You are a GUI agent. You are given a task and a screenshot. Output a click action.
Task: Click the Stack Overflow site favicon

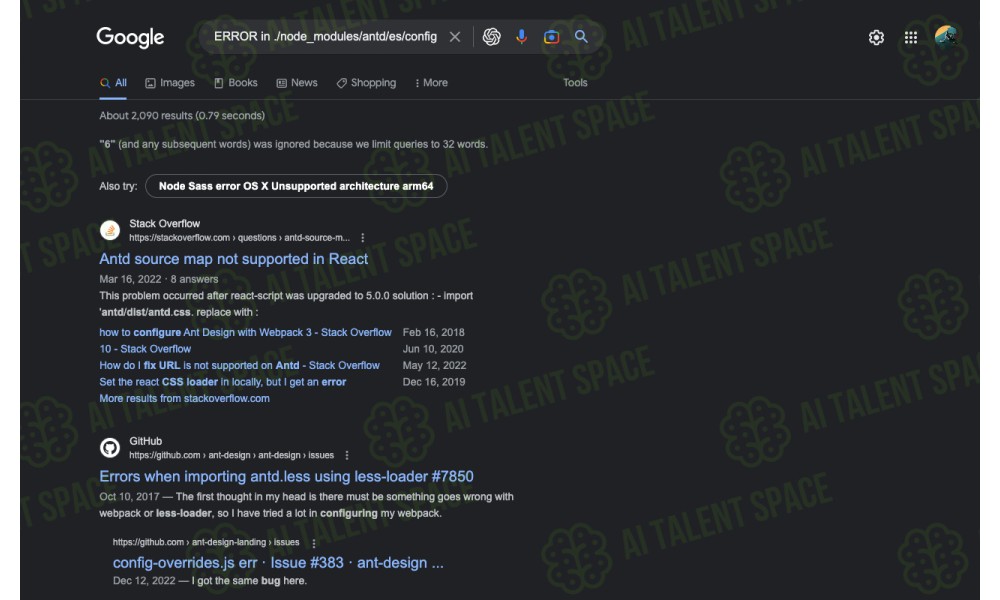[110, 230]
